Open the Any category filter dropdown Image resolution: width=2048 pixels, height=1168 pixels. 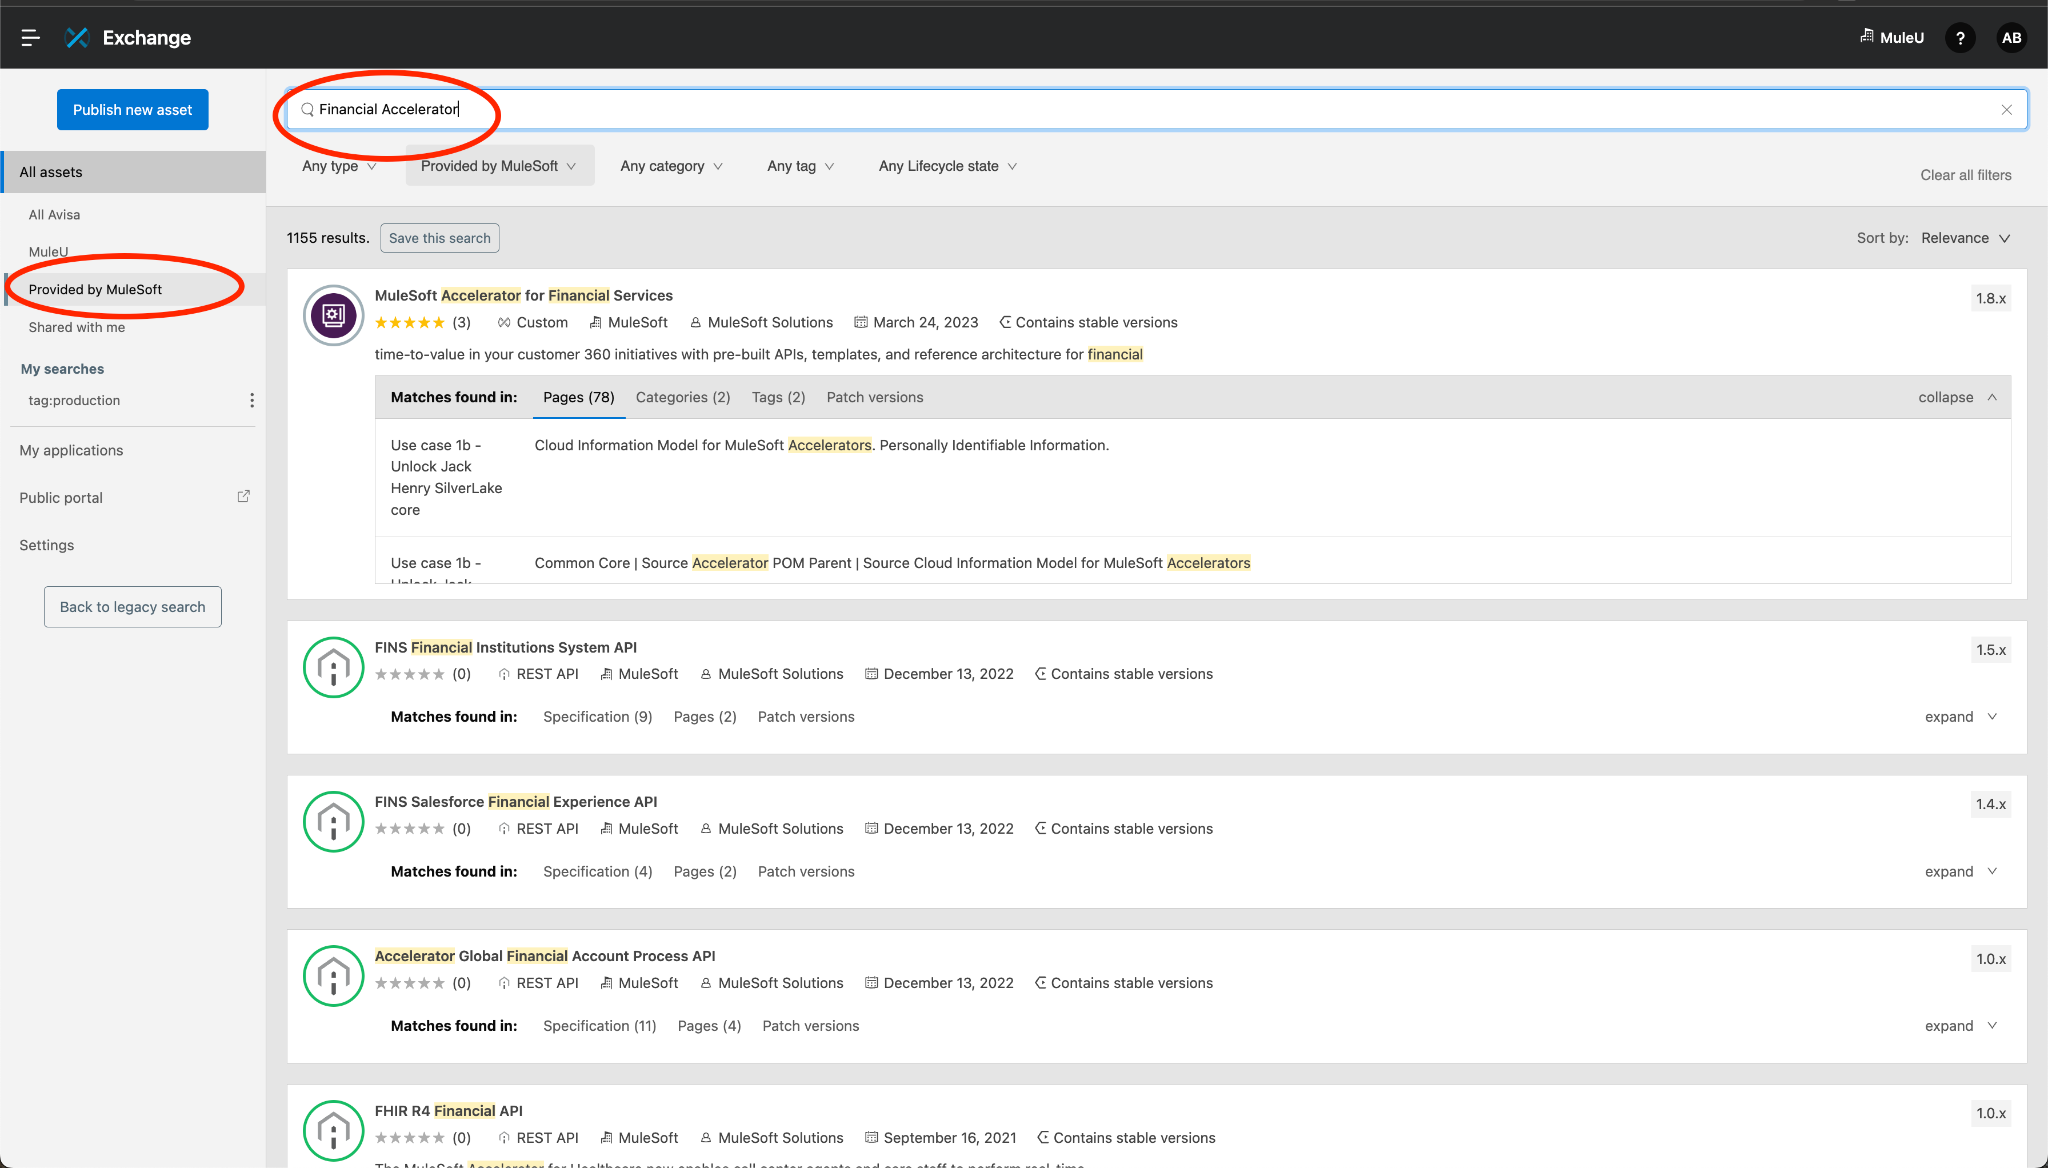tap(671, 166)
